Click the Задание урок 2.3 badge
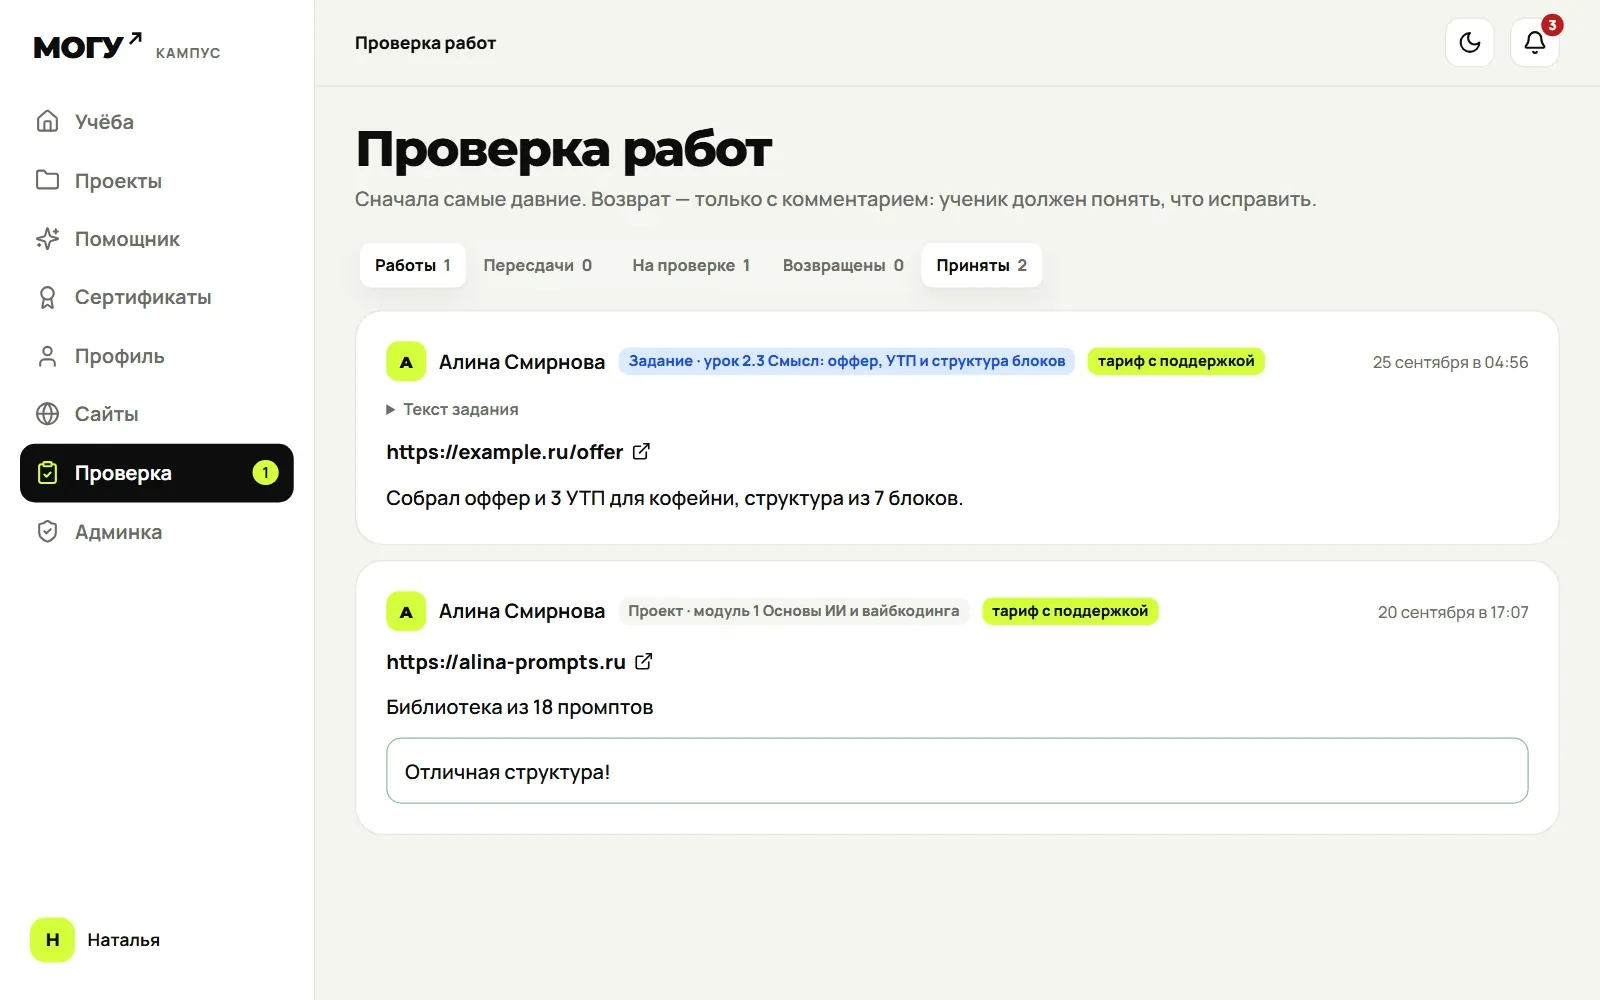 (847, 361)
